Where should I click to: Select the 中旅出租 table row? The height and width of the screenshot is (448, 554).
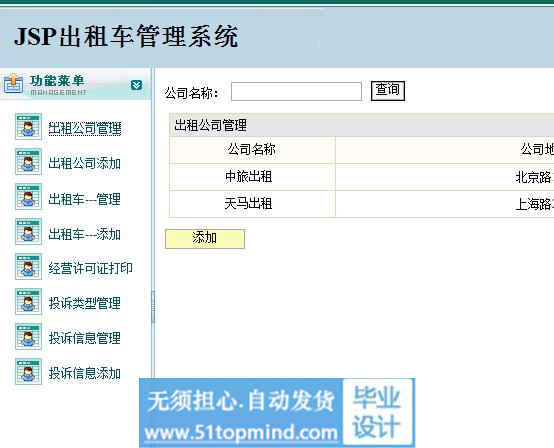[x=361, y=177]
